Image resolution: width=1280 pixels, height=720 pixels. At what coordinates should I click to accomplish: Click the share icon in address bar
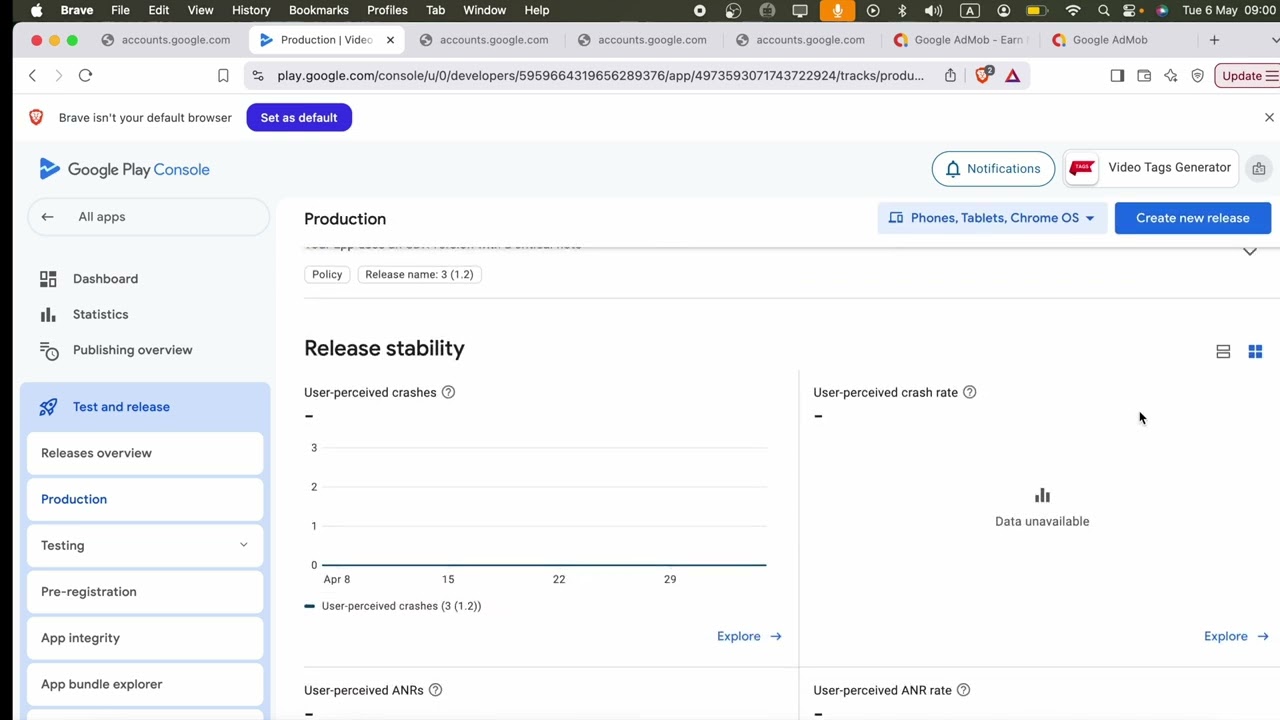[950, 75]
